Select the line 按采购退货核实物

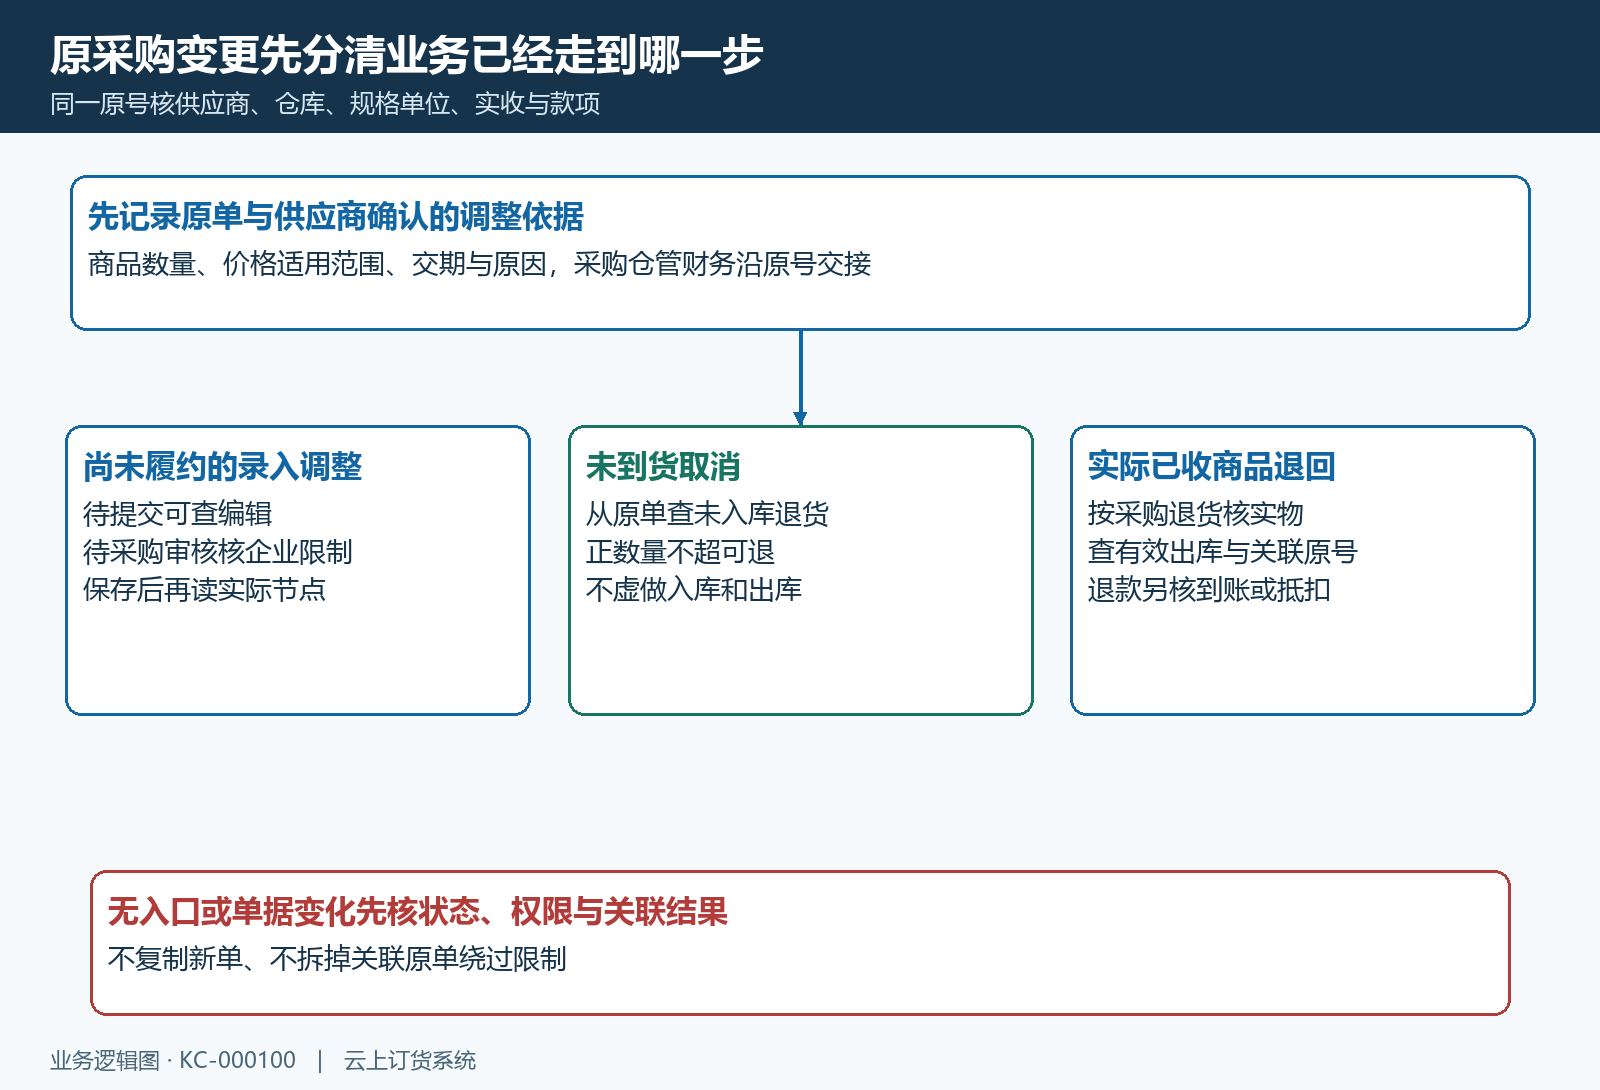point(1196,514)
